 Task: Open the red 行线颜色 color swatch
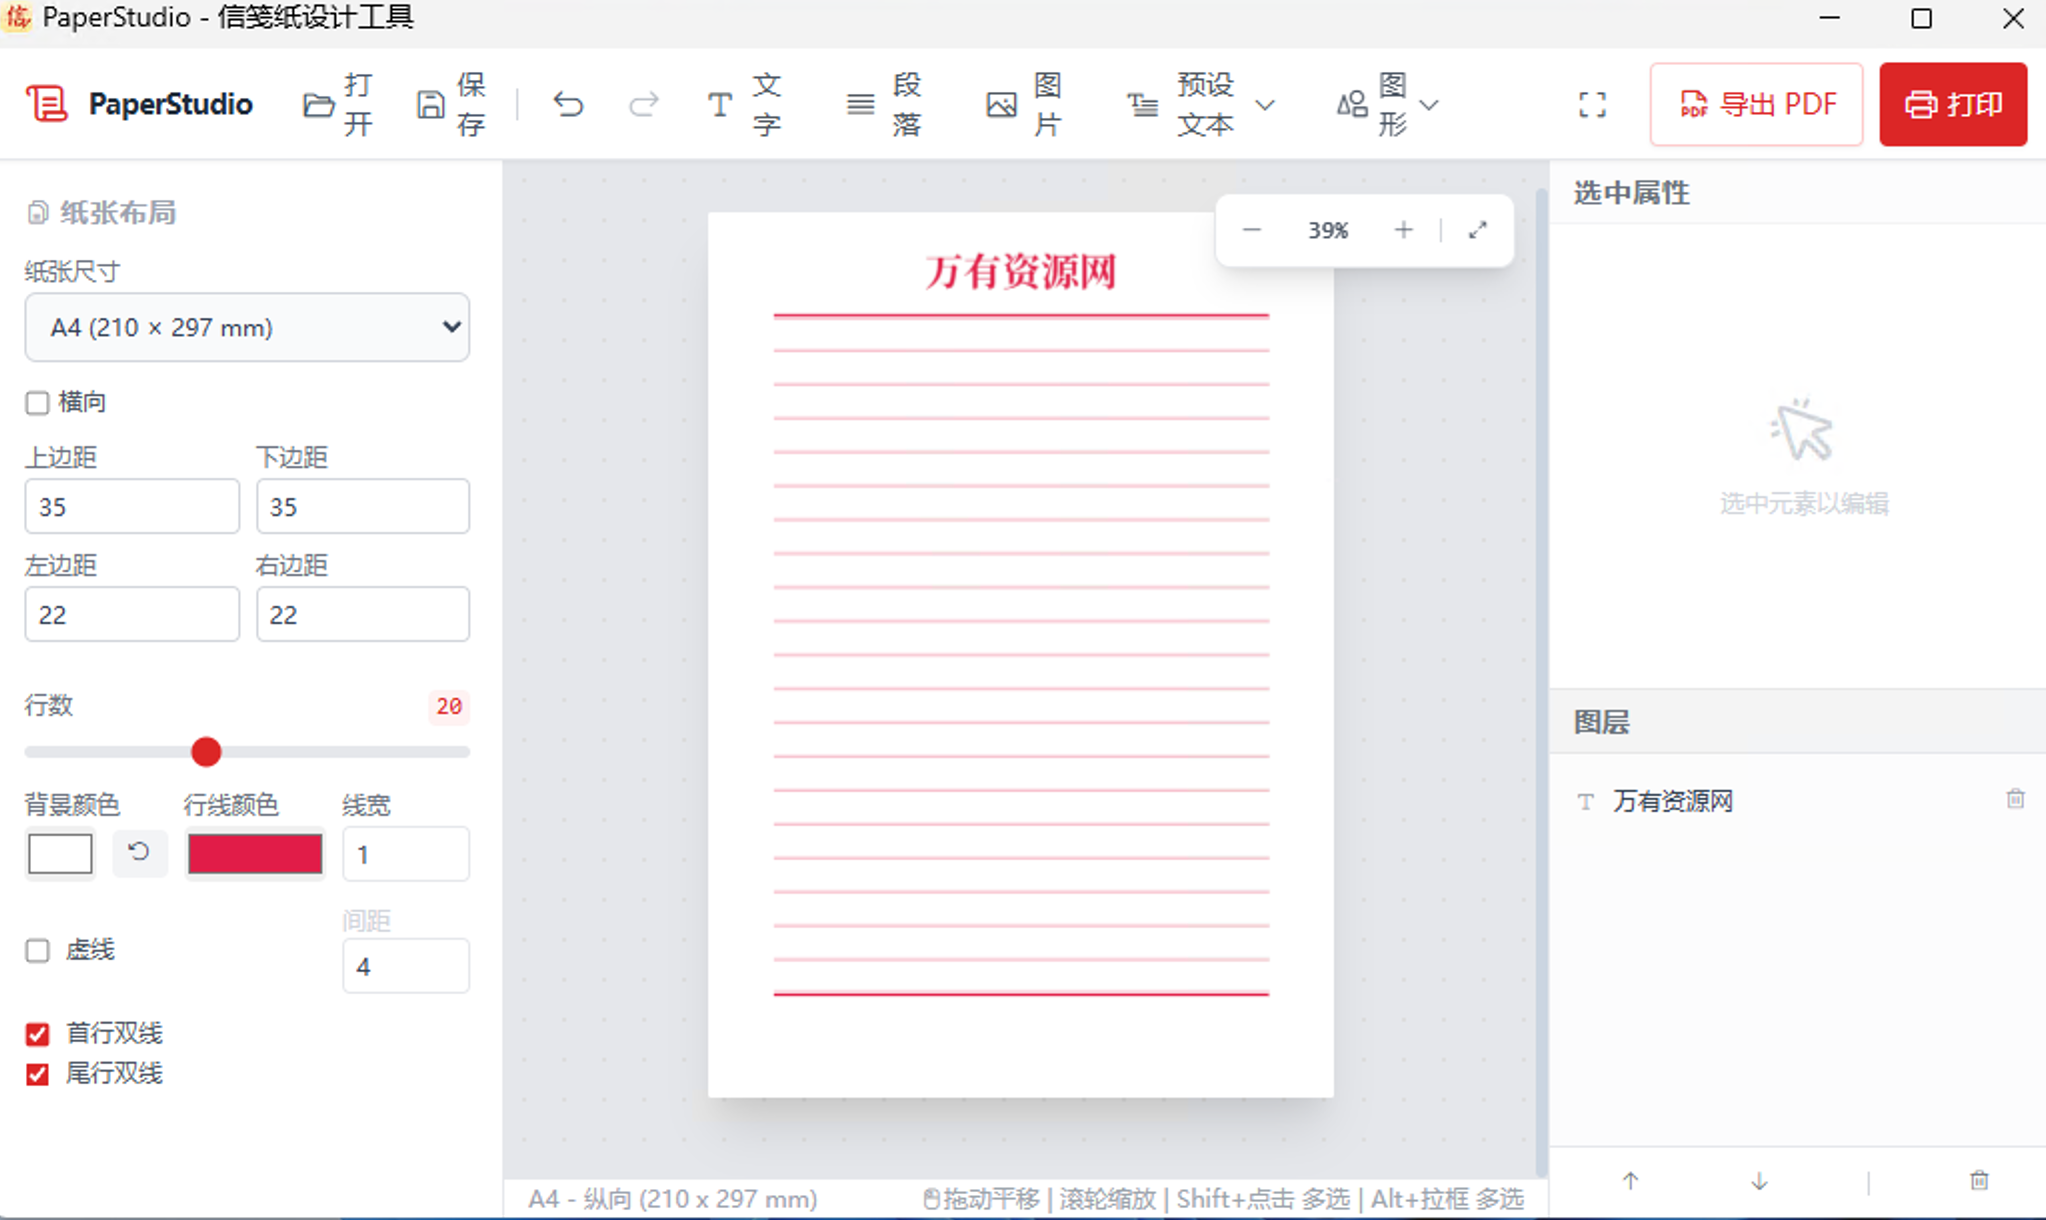[255, 854]
